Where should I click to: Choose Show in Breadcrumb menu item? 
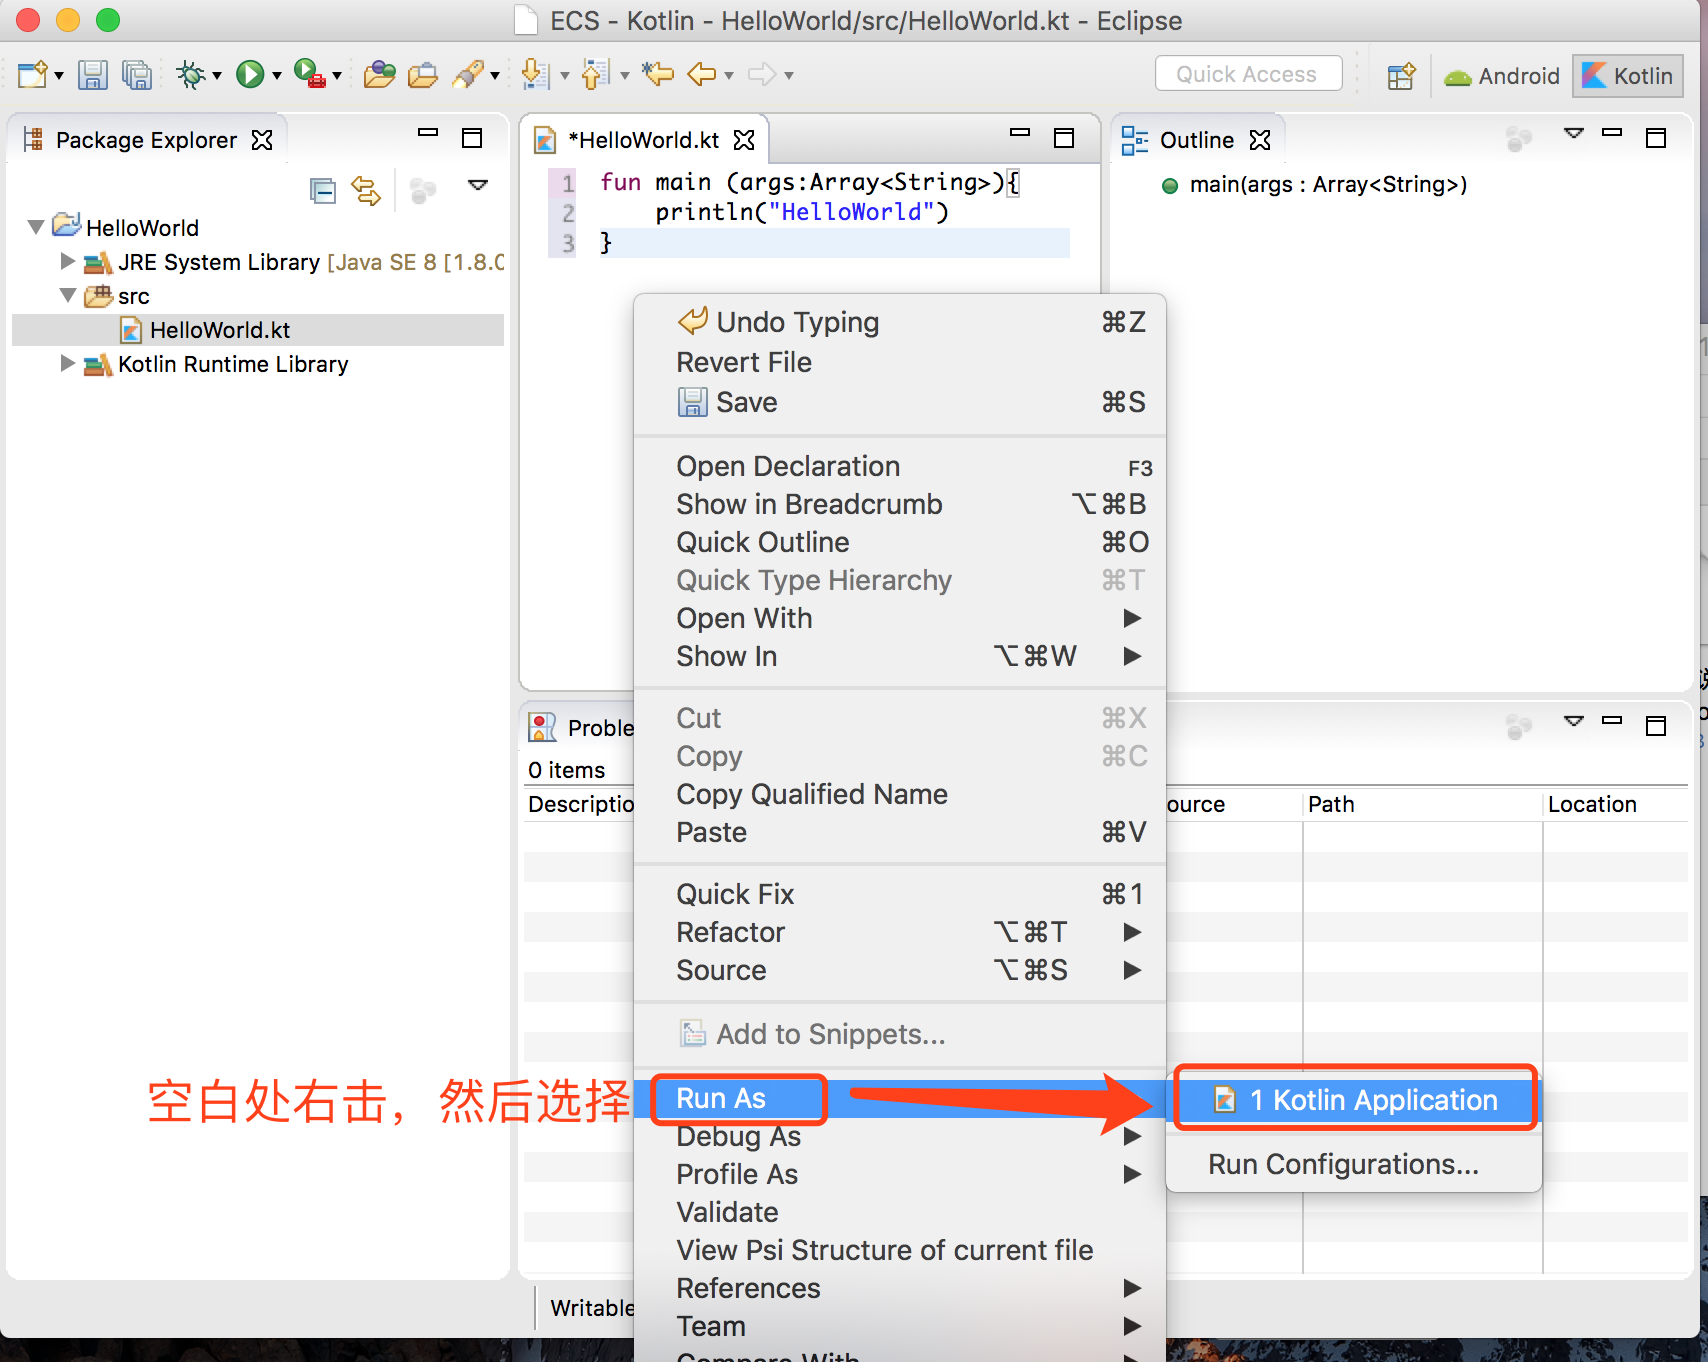click(x=900, y=504)
